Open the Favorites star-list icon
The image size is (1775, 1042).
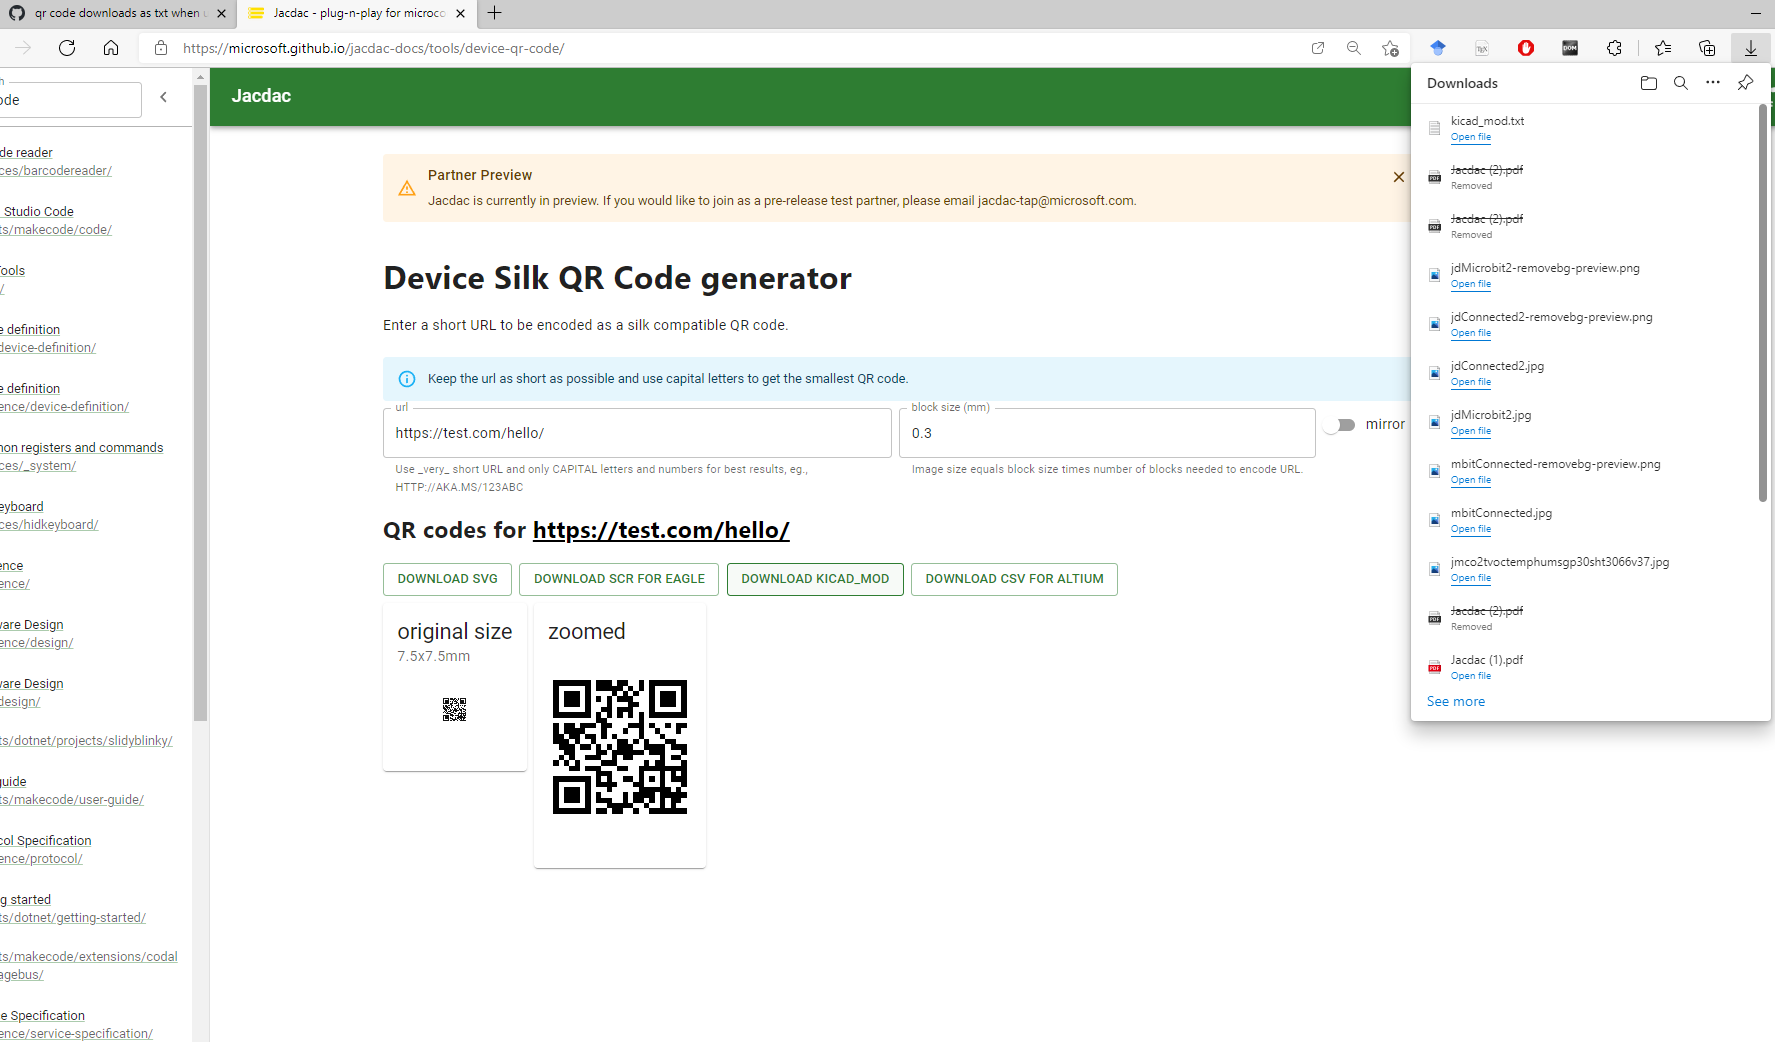pyautogui.click(x=1663, y=47)
